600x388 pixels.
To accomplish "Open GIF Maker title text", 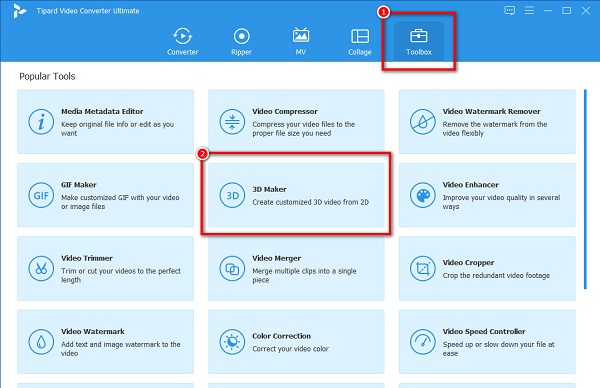I will (78, 185).
